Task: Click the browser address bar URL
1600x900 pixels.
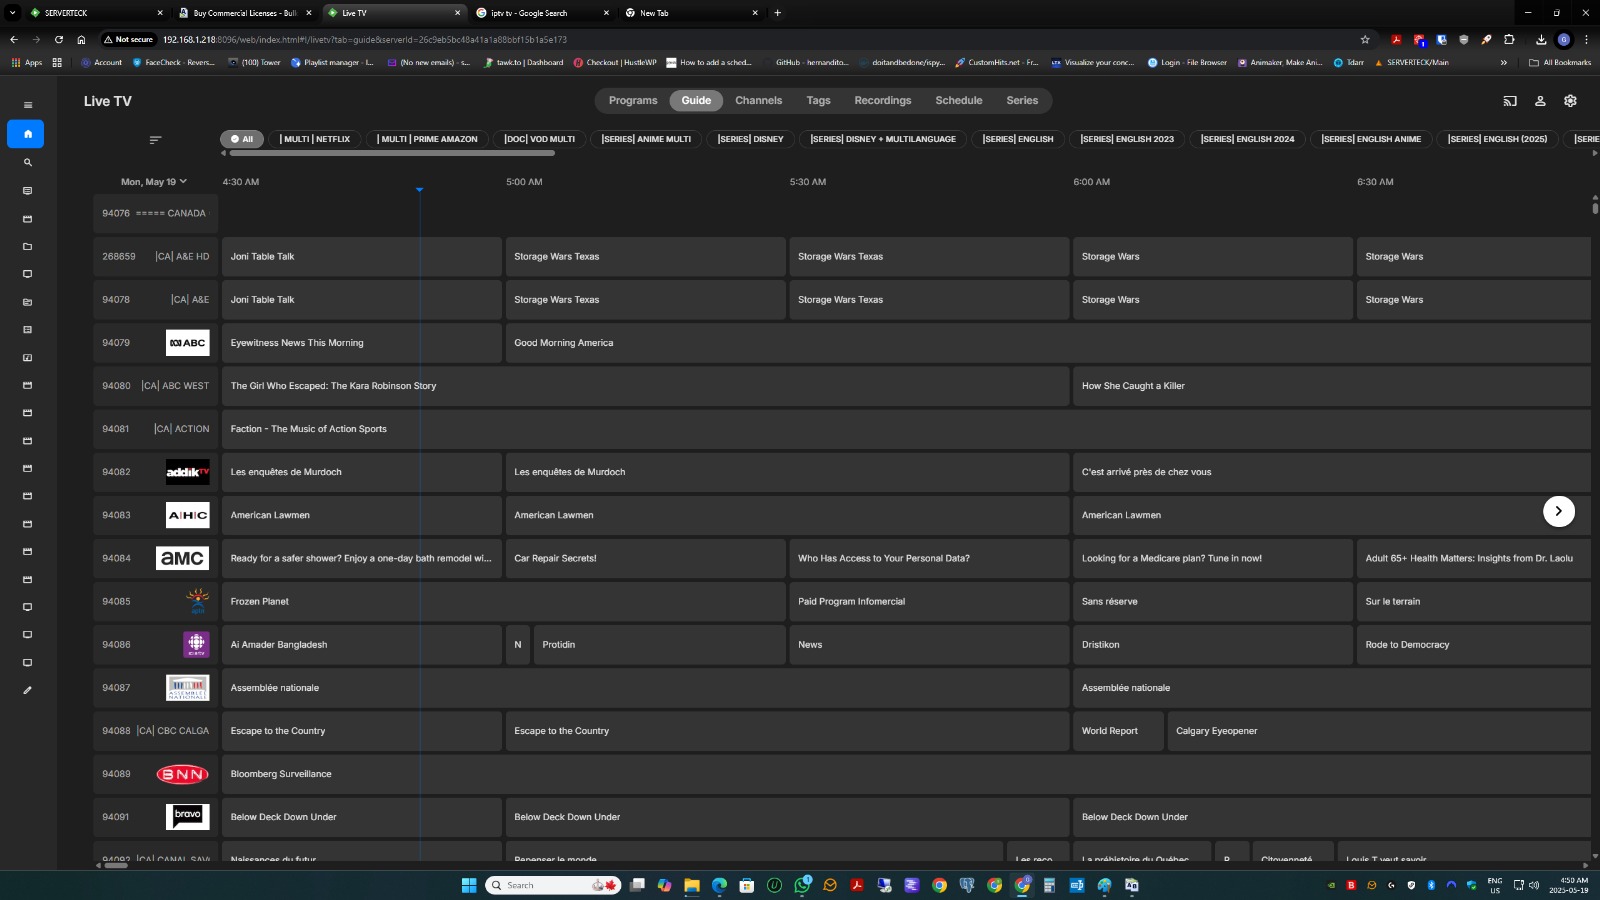Action: click(x=365, y=40)
